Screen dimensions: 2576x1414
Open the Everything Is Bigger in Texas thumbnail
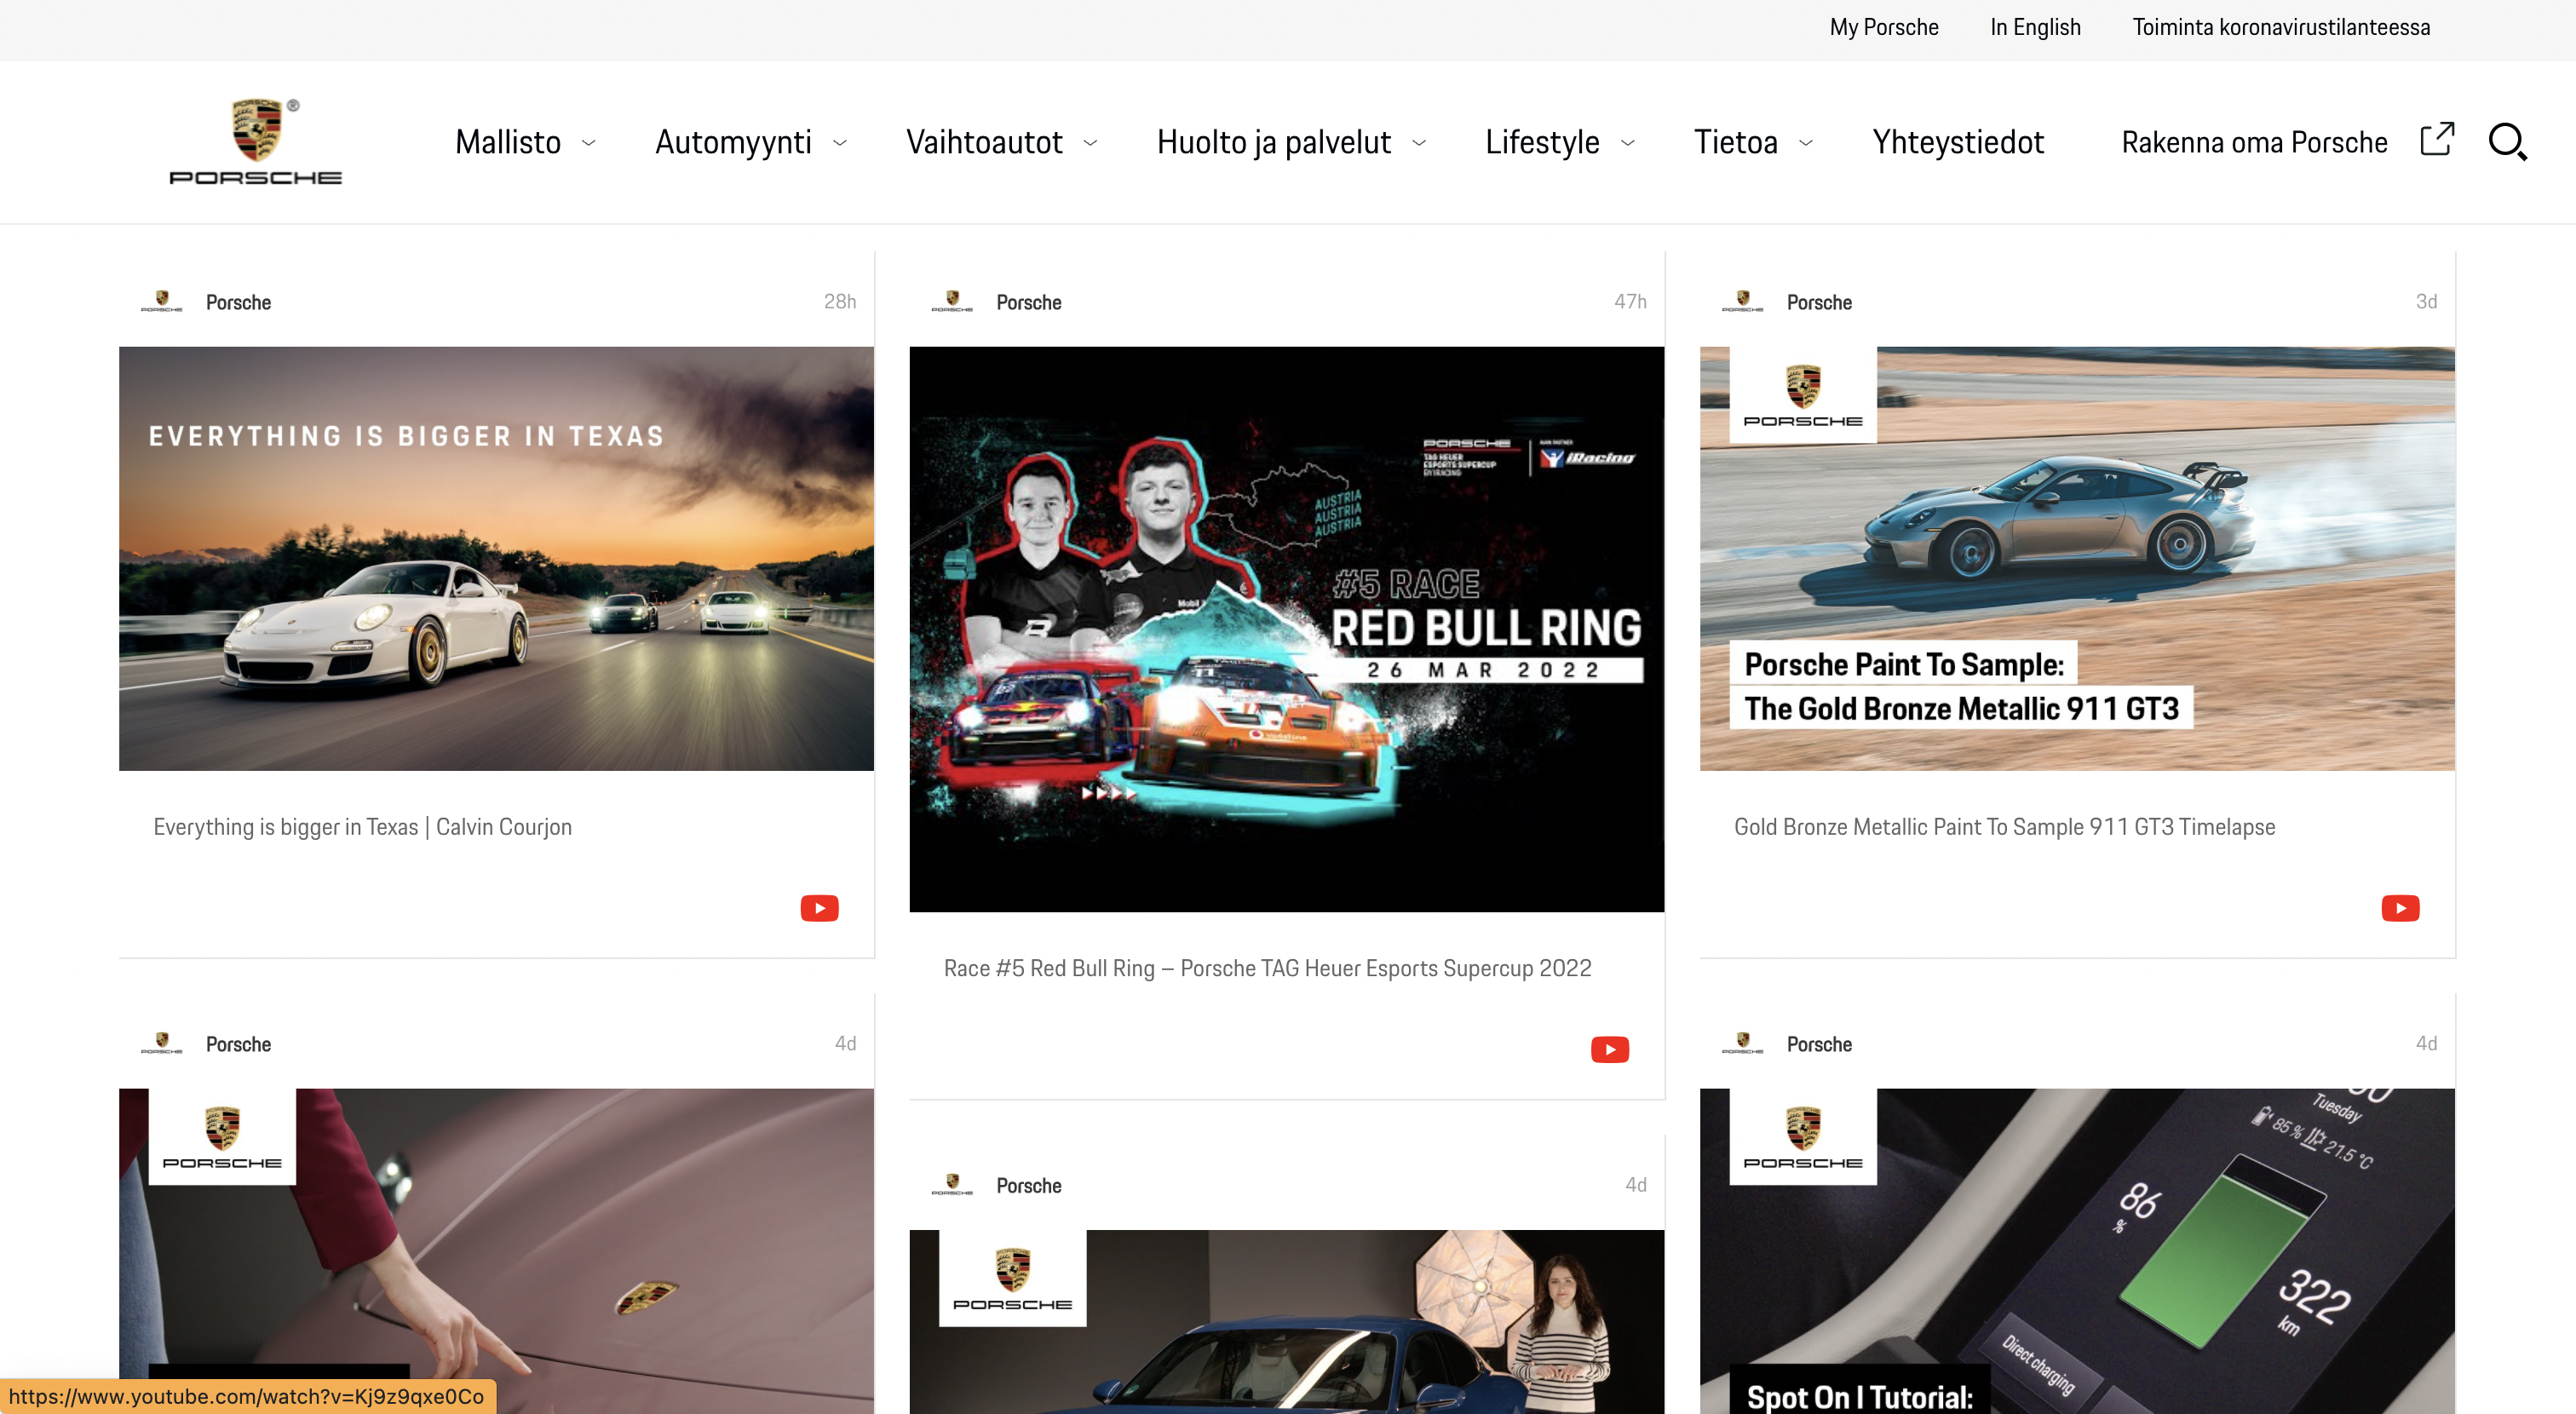pos(496,558)
